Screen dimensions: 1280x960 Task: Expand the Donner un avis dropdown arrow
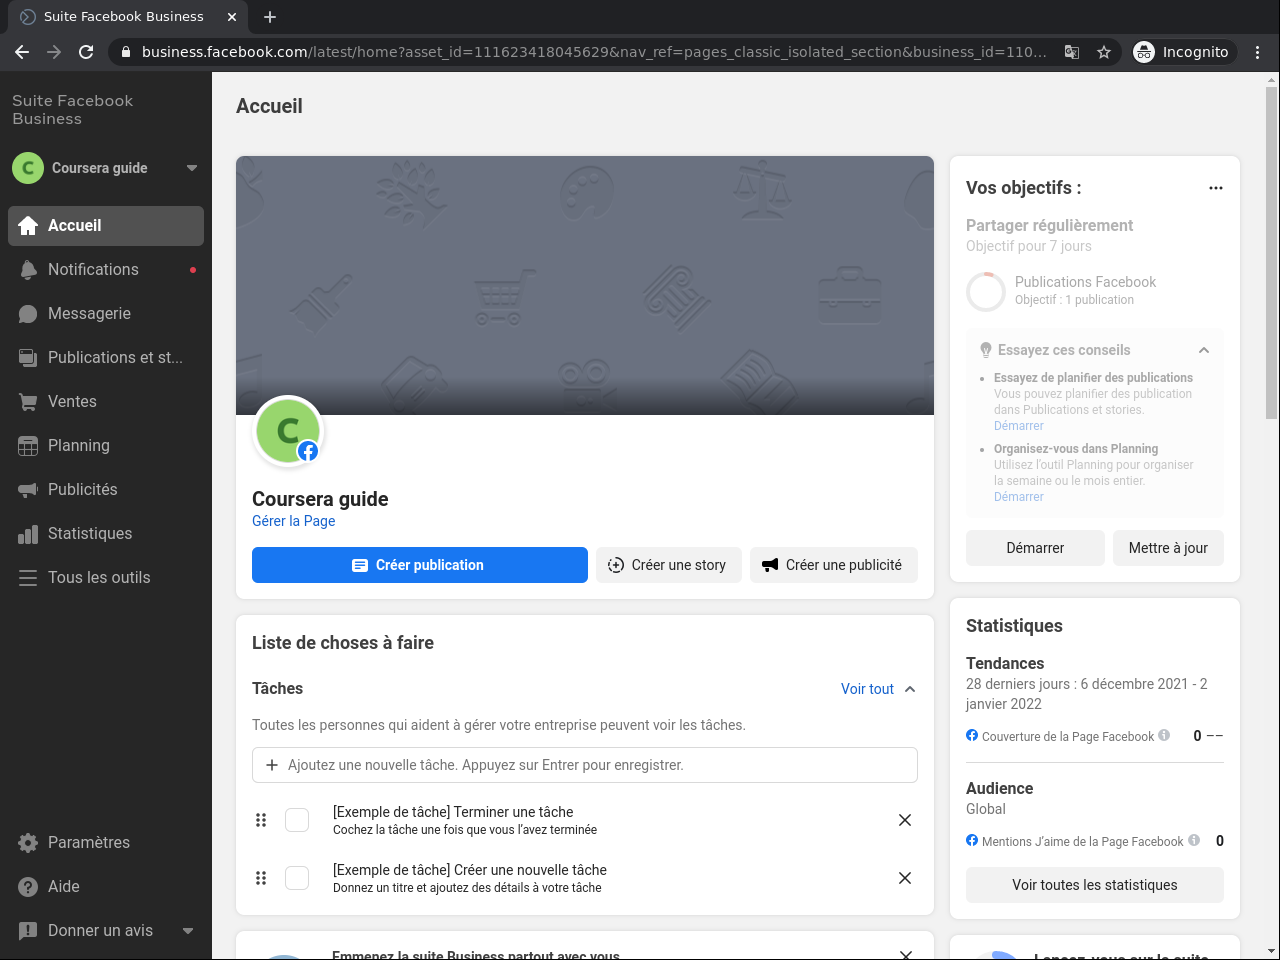point(188,931)
